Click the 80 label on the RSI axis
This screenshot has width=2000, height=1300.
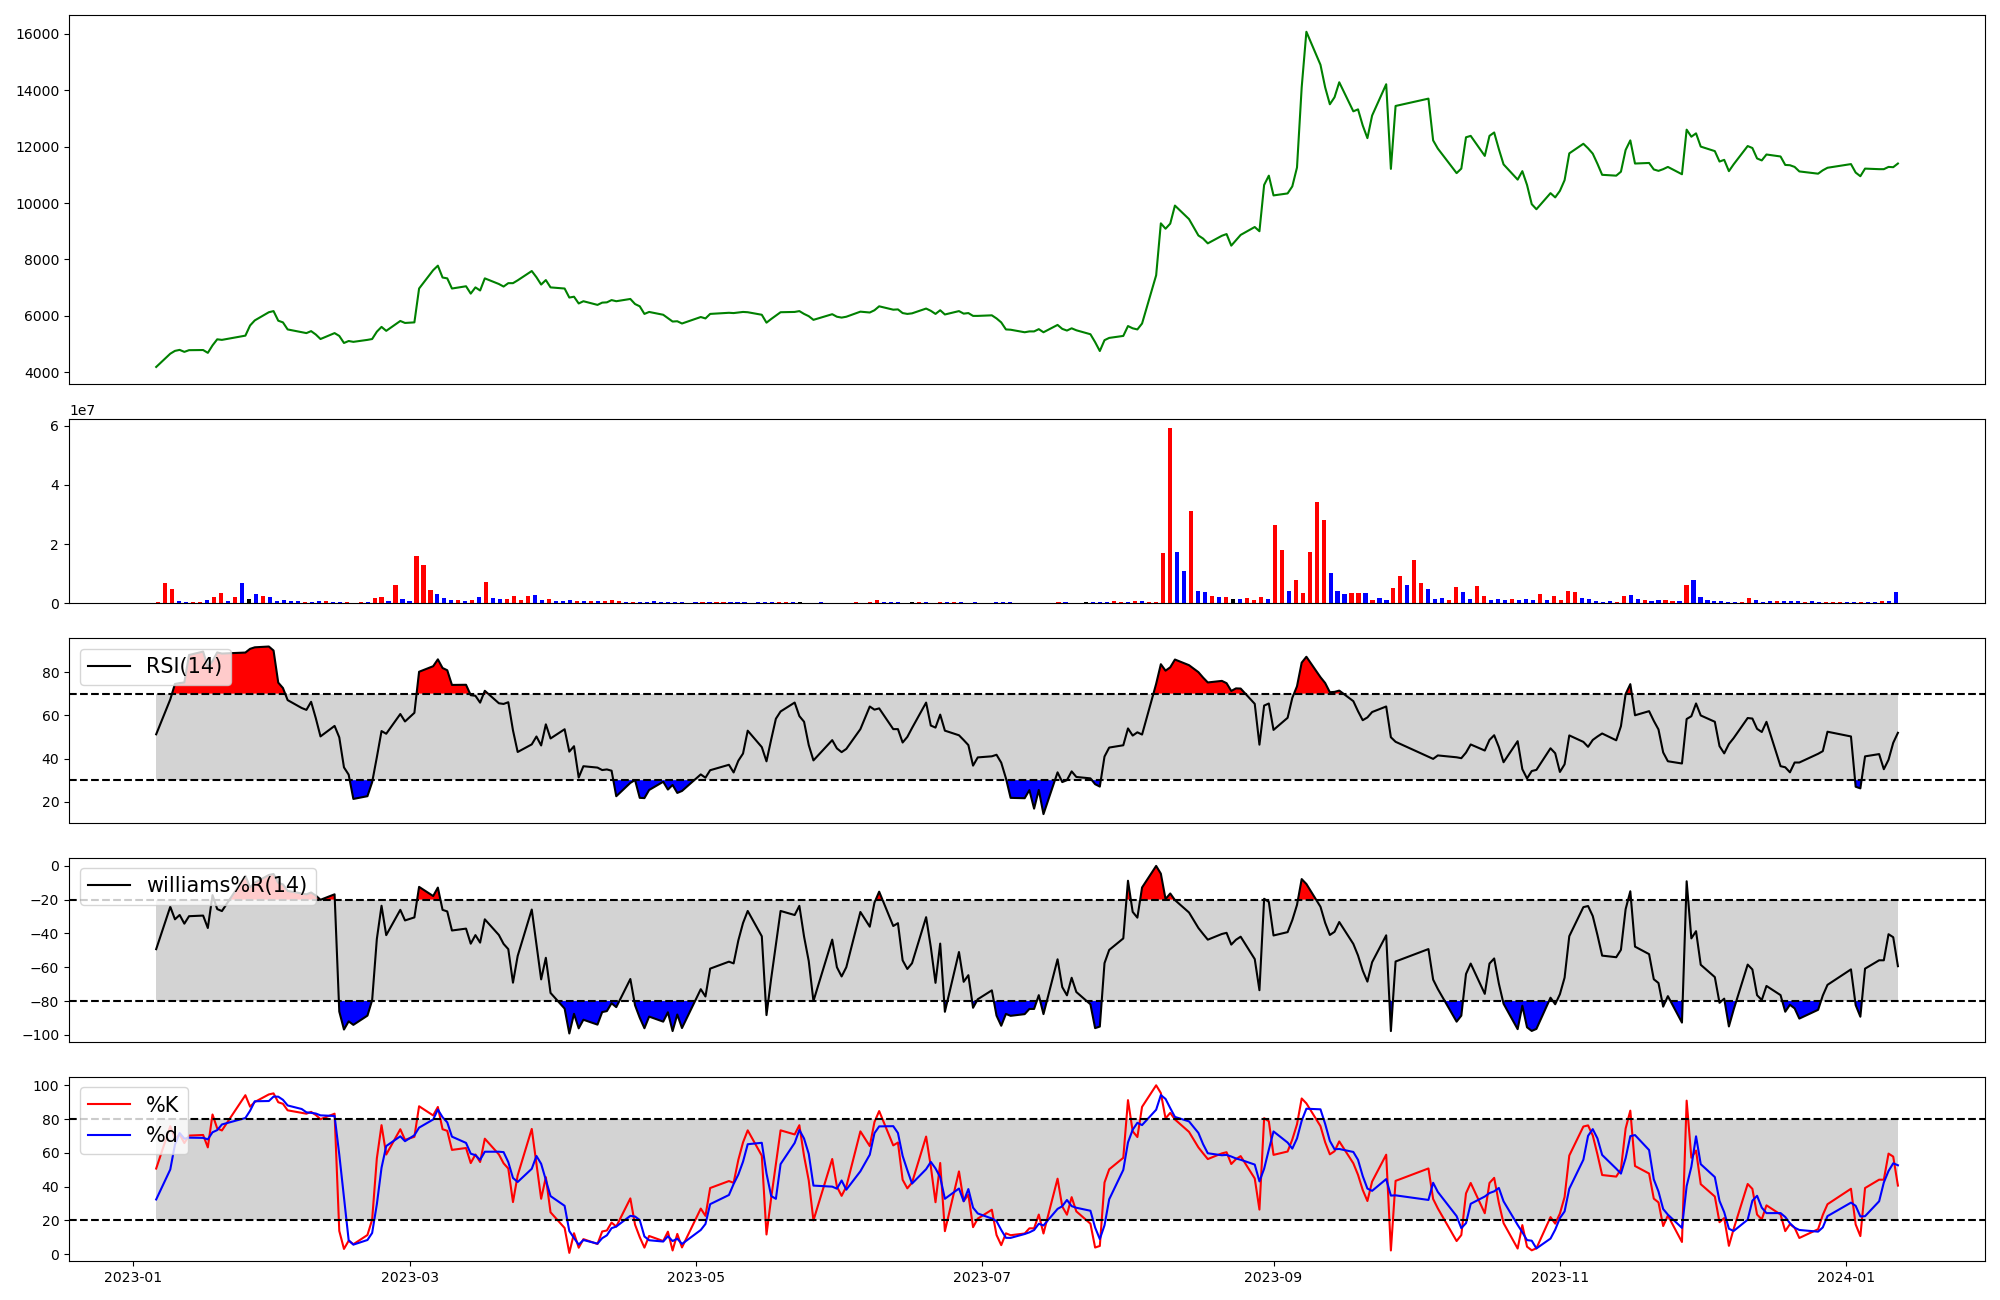pyautogui.click(x=50, y=674)
